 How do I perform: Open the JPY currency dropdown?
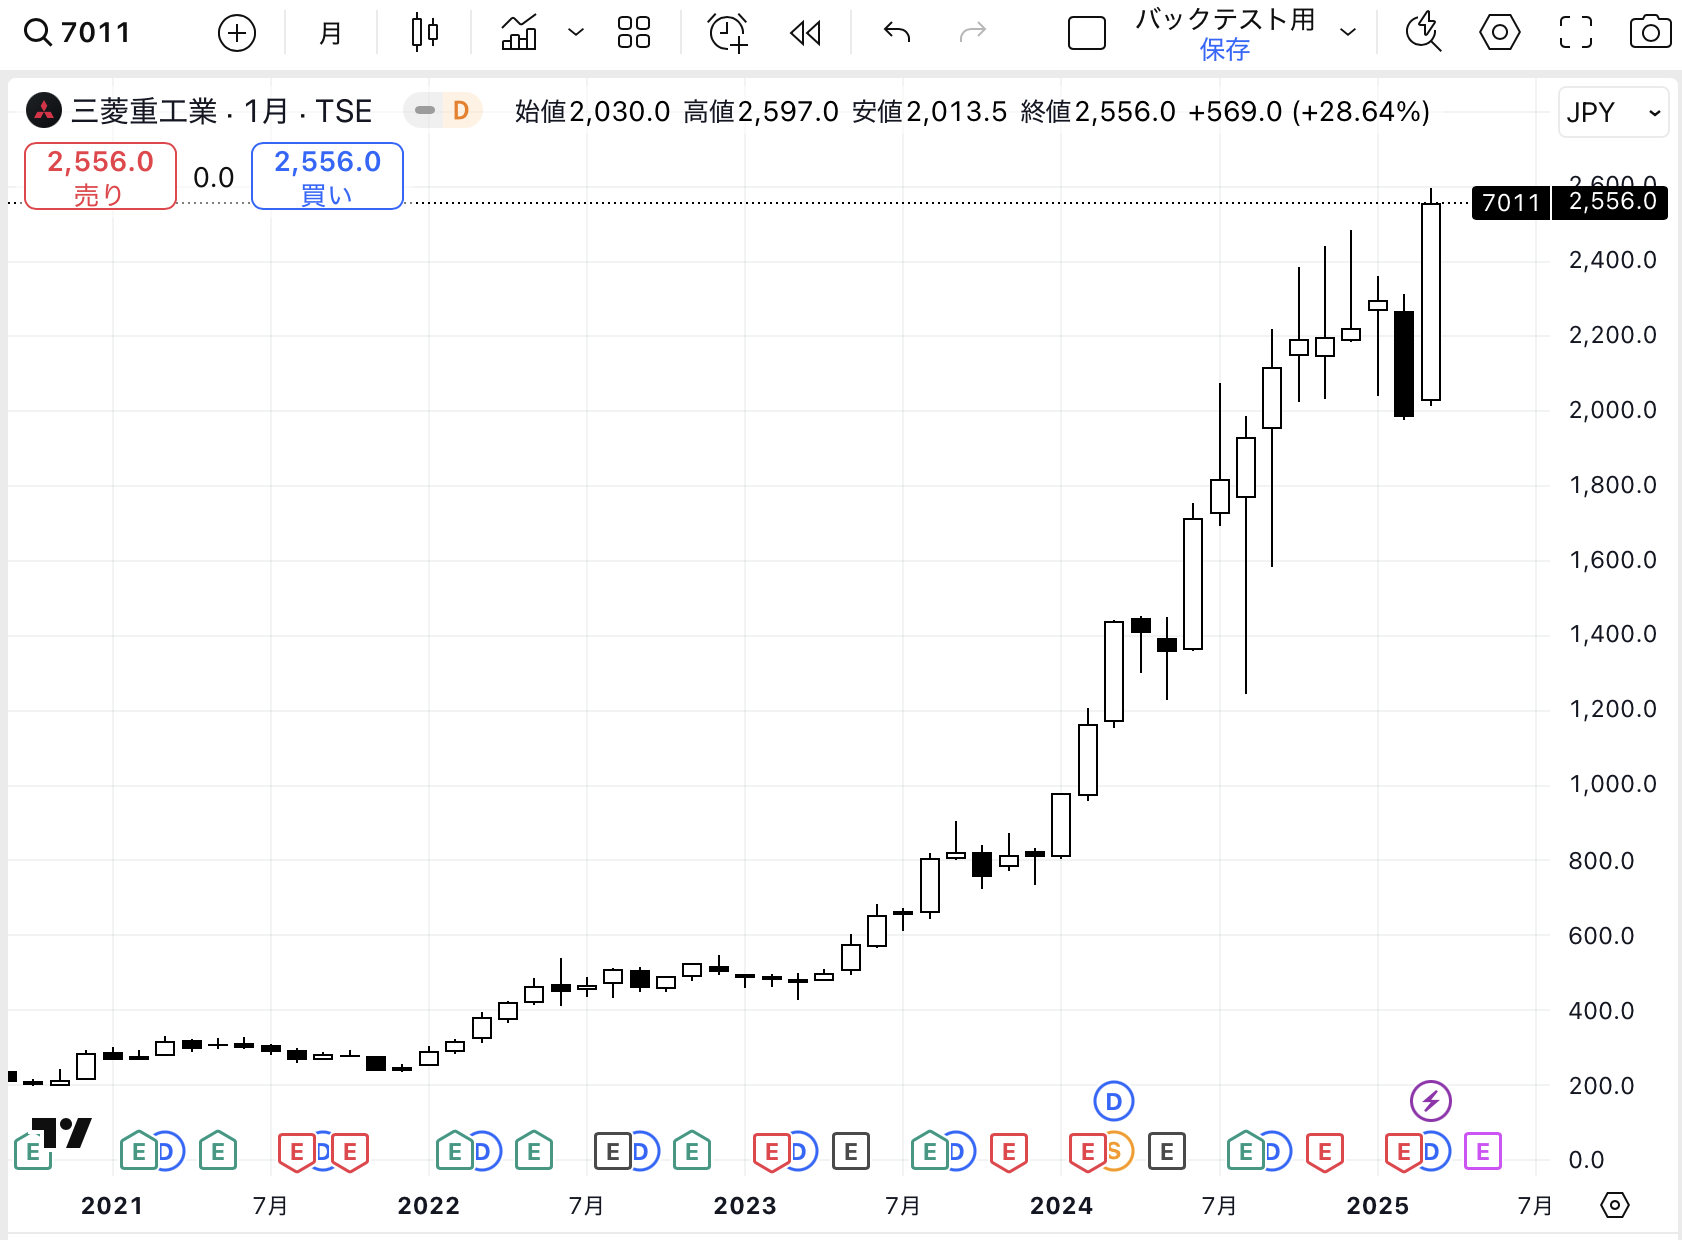pos(1613,112)
